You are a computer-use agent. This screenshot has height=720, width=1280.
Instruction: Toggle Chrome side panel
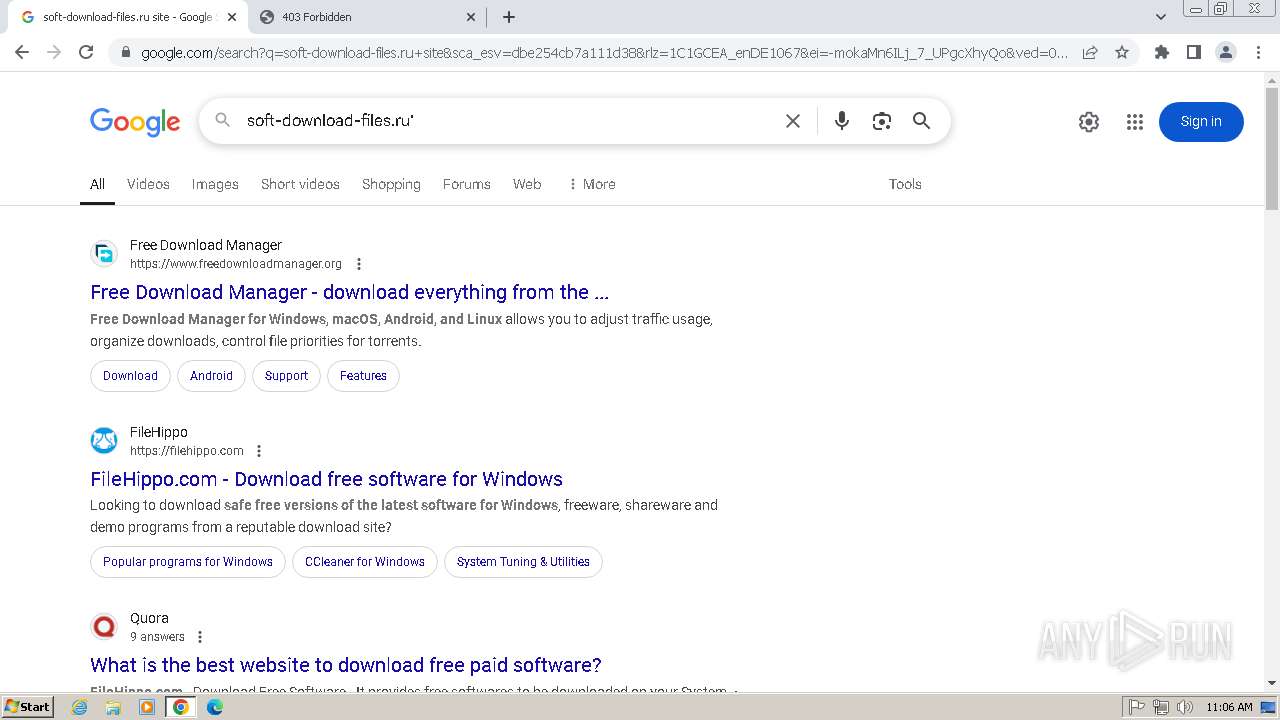point(1193,52)
